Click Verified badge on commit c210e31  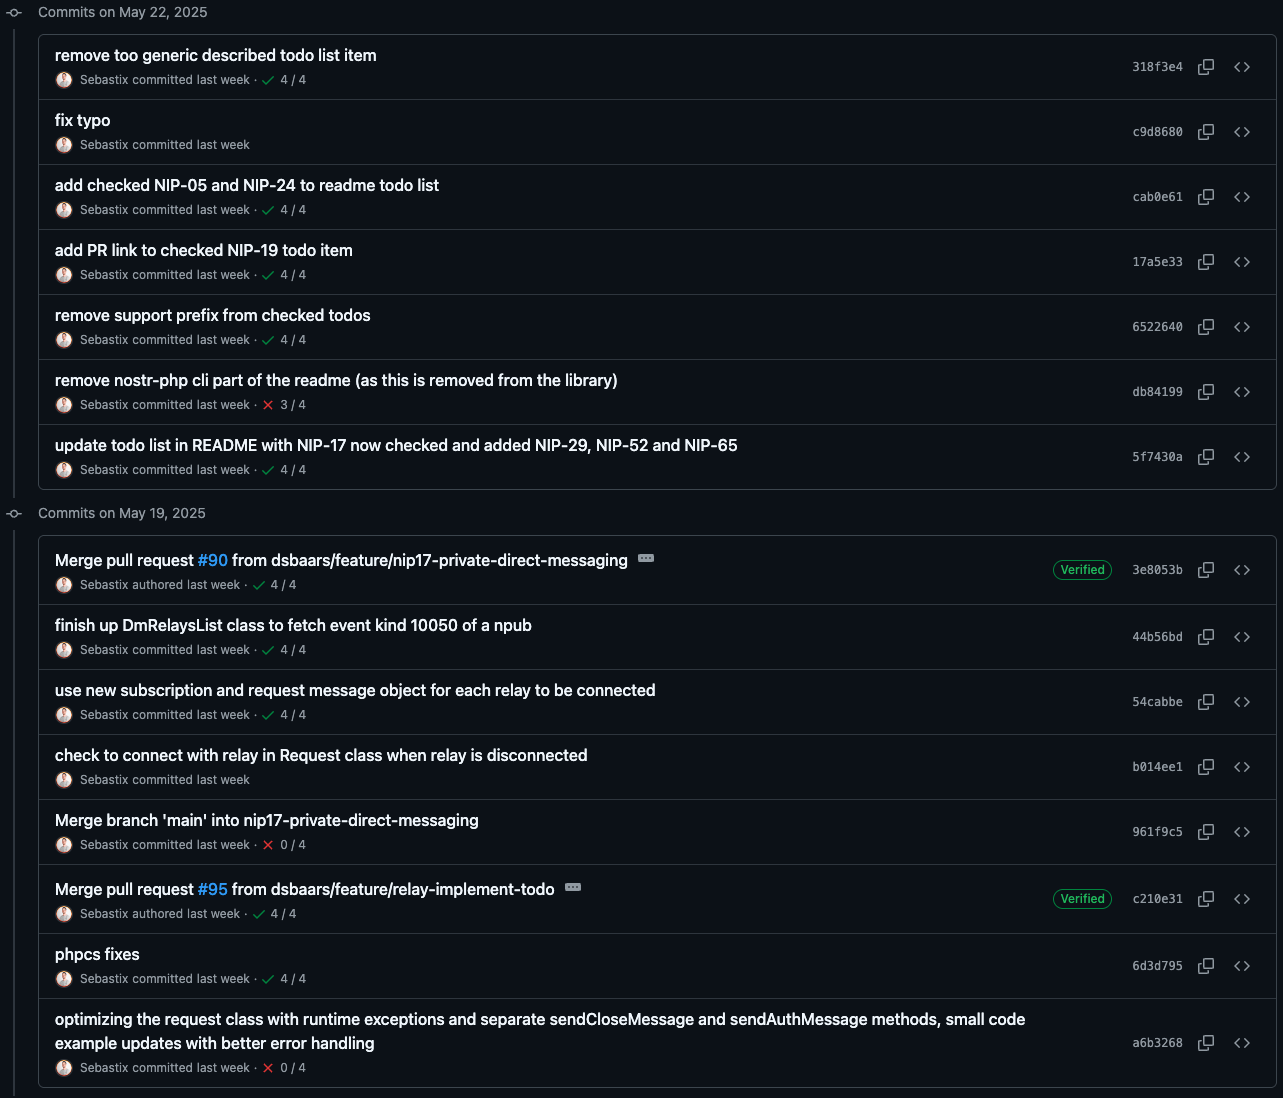pos(1082,899)
